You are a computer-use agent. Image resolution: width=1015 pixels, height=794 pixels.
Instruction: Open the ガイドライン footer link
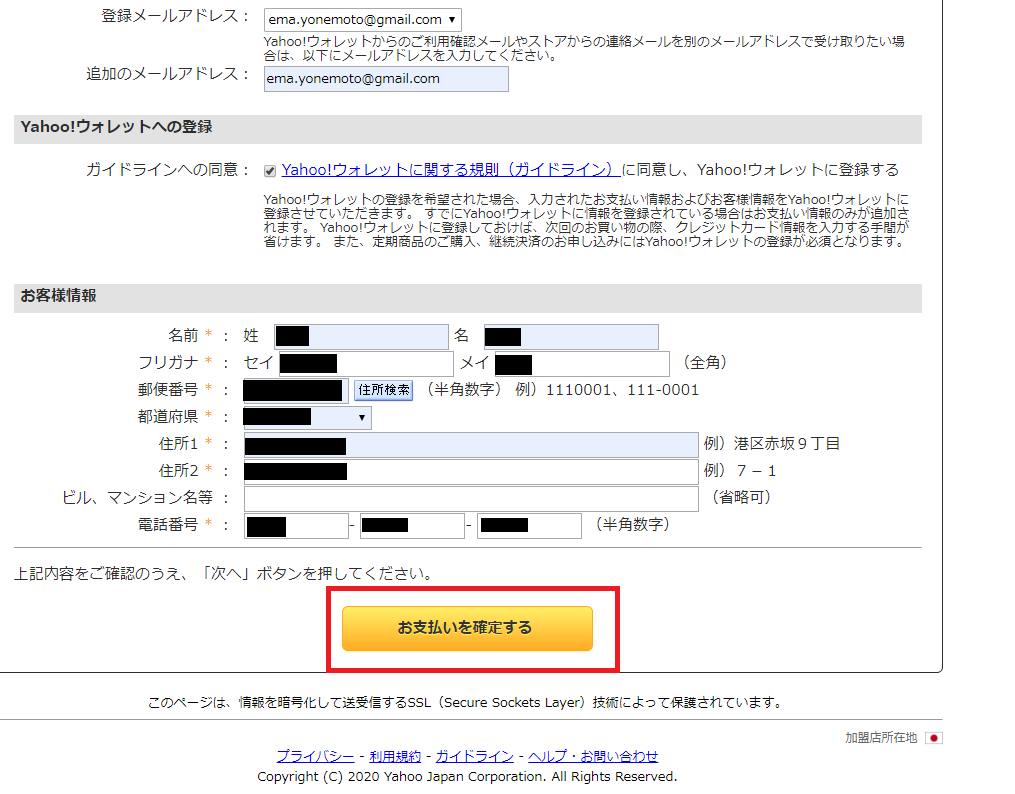coord(474,756)
